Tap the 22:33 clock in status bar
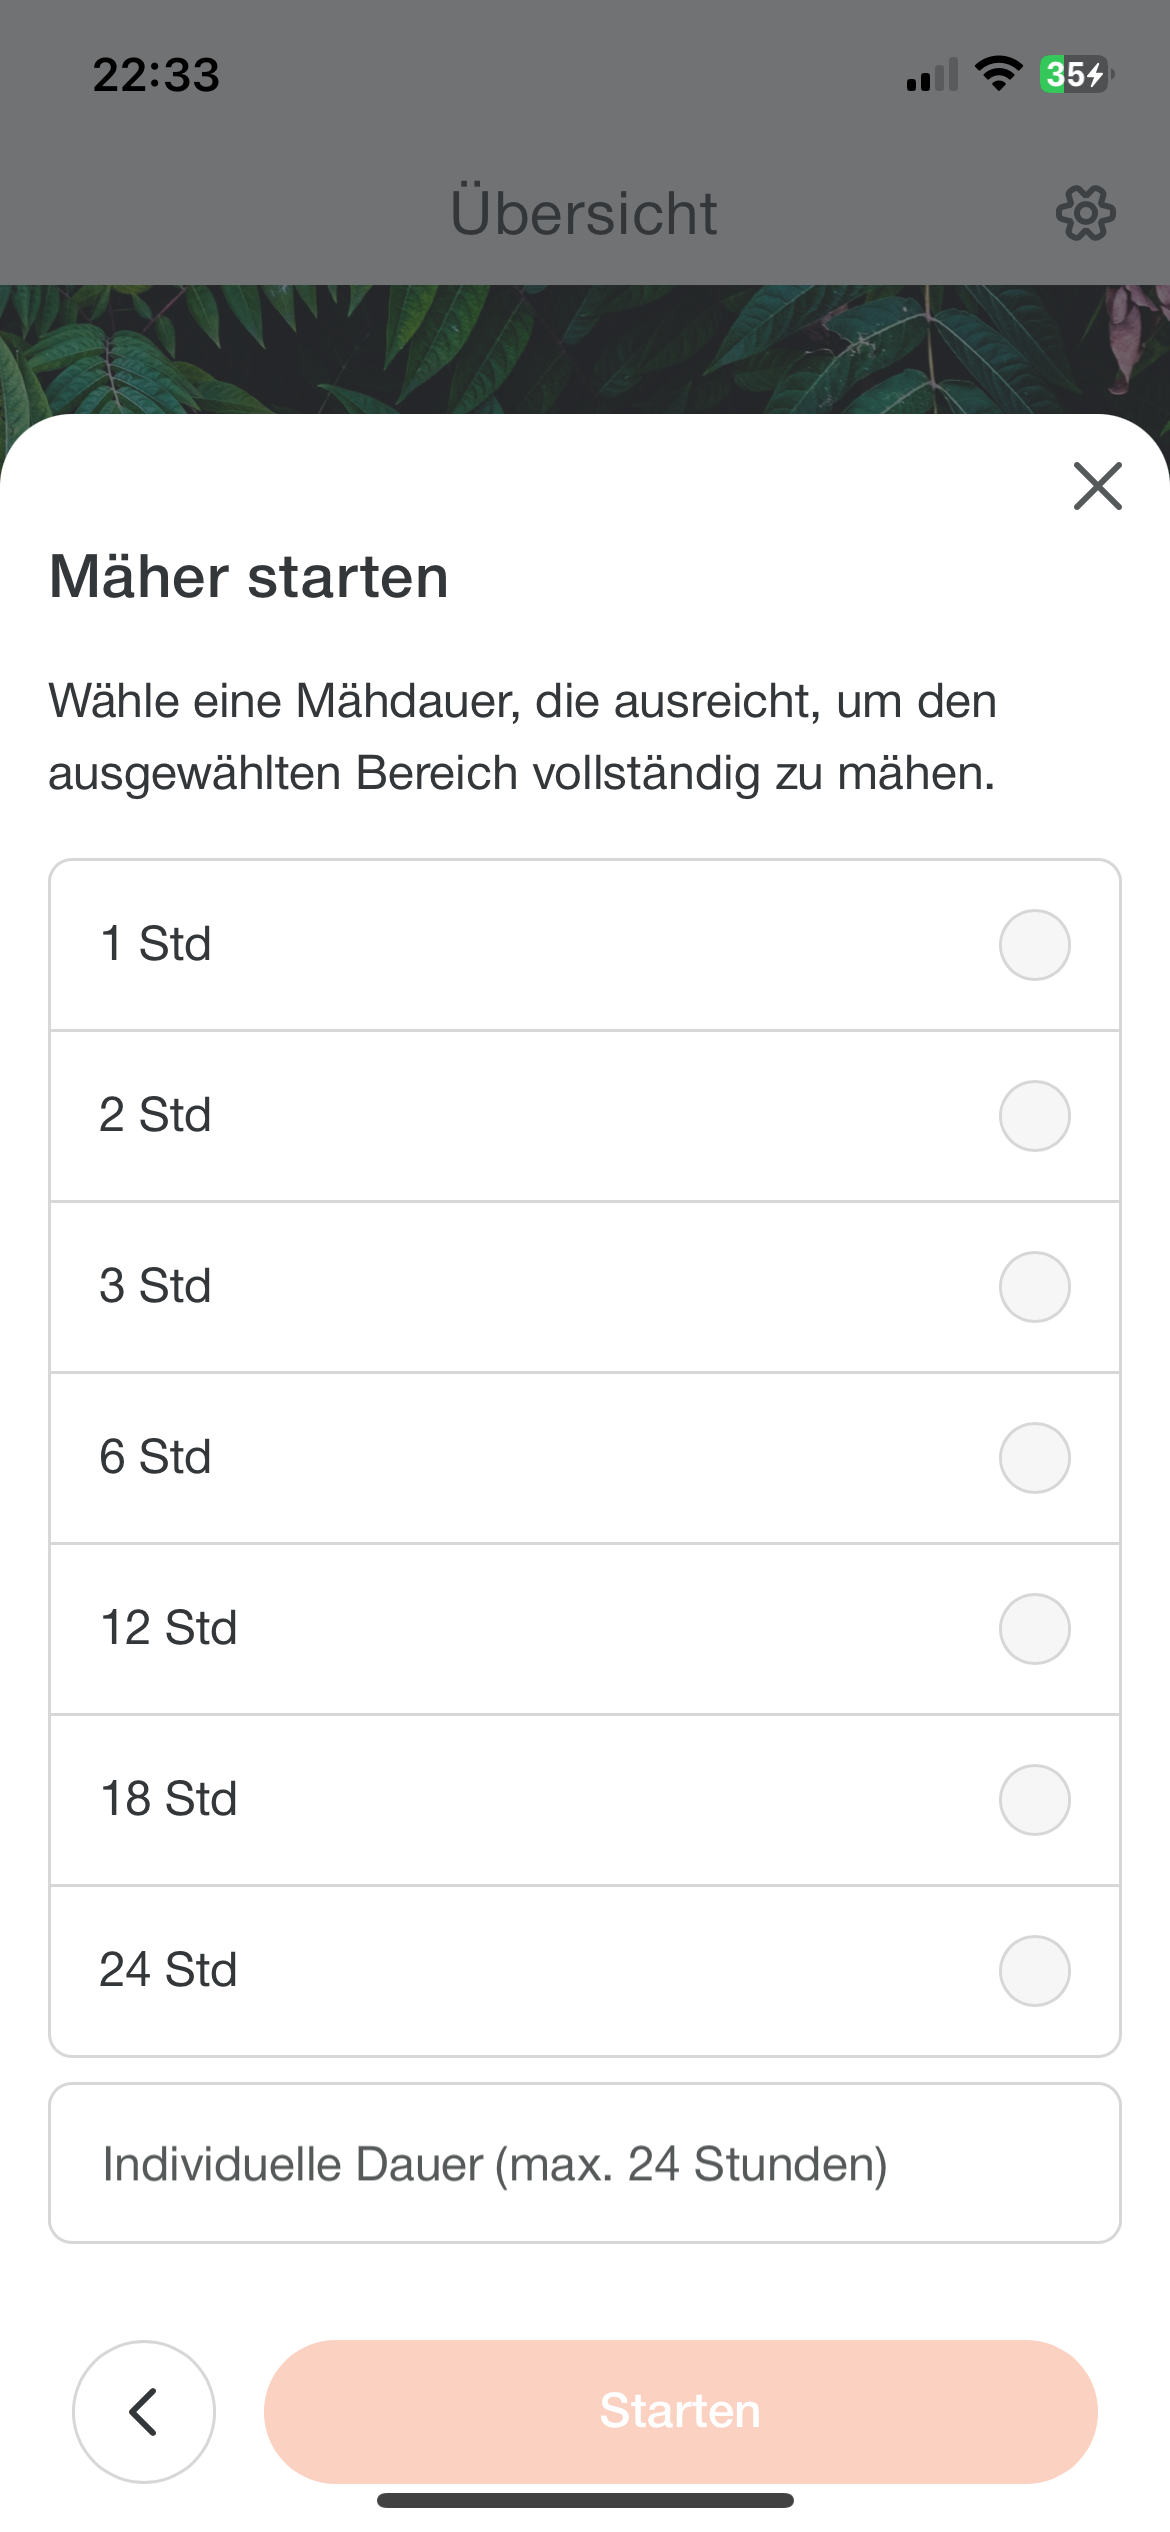Image resolution: width=1170 pixels, height=2532 pixels. (156, 75)
